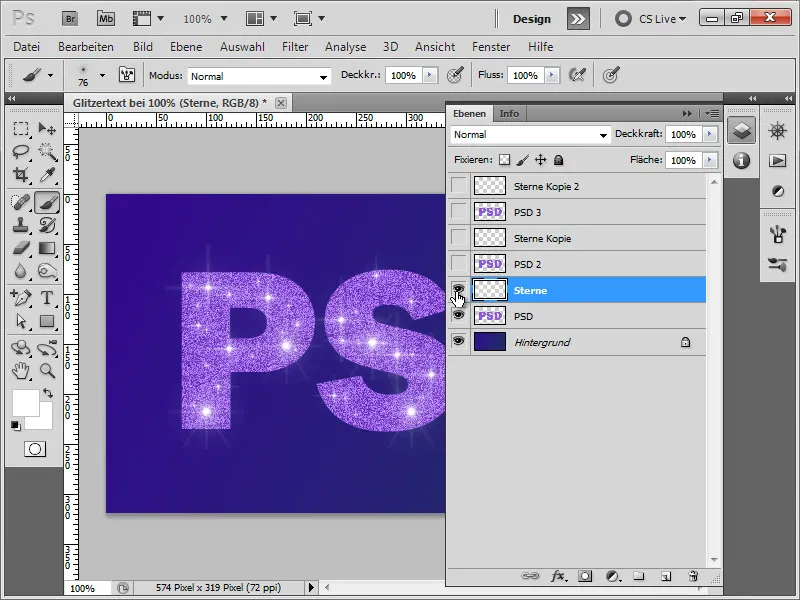Select the Magic Wand tool

pos(47,152)
